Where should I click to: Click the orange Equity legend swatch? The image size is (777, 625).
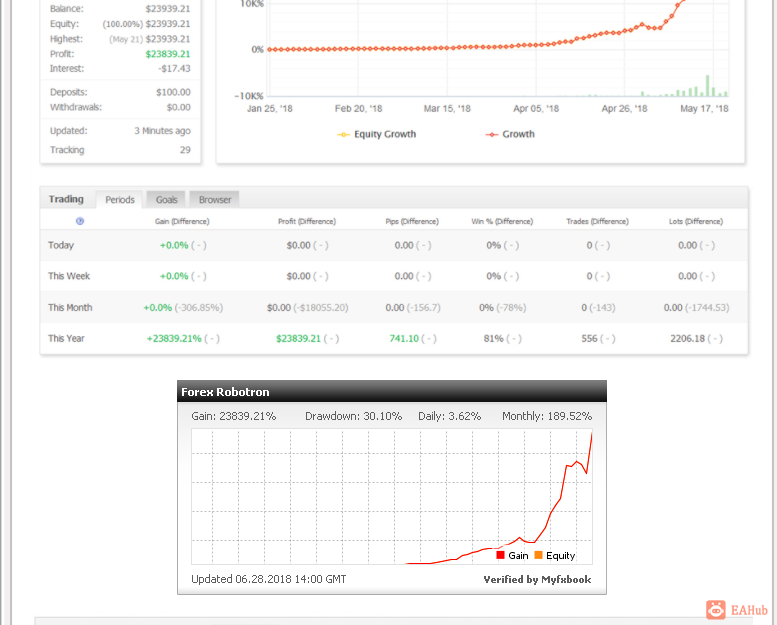[x=538, y=555]
